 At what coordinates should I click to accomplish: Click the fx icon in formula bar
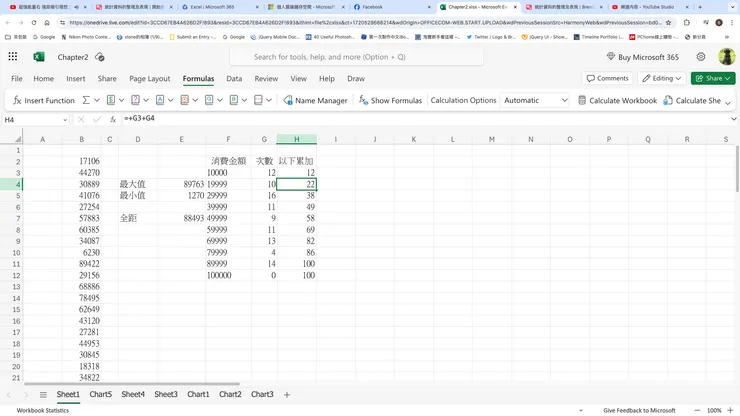[x=113, y=119]
